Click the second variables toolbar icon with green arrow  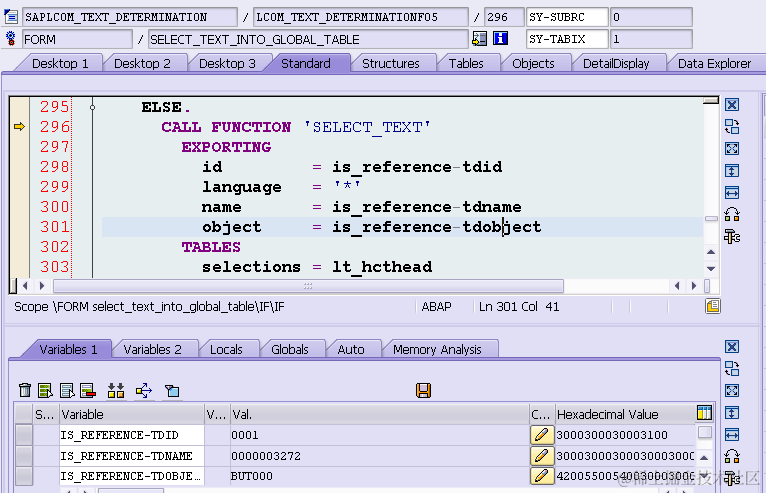pos(45,390)
